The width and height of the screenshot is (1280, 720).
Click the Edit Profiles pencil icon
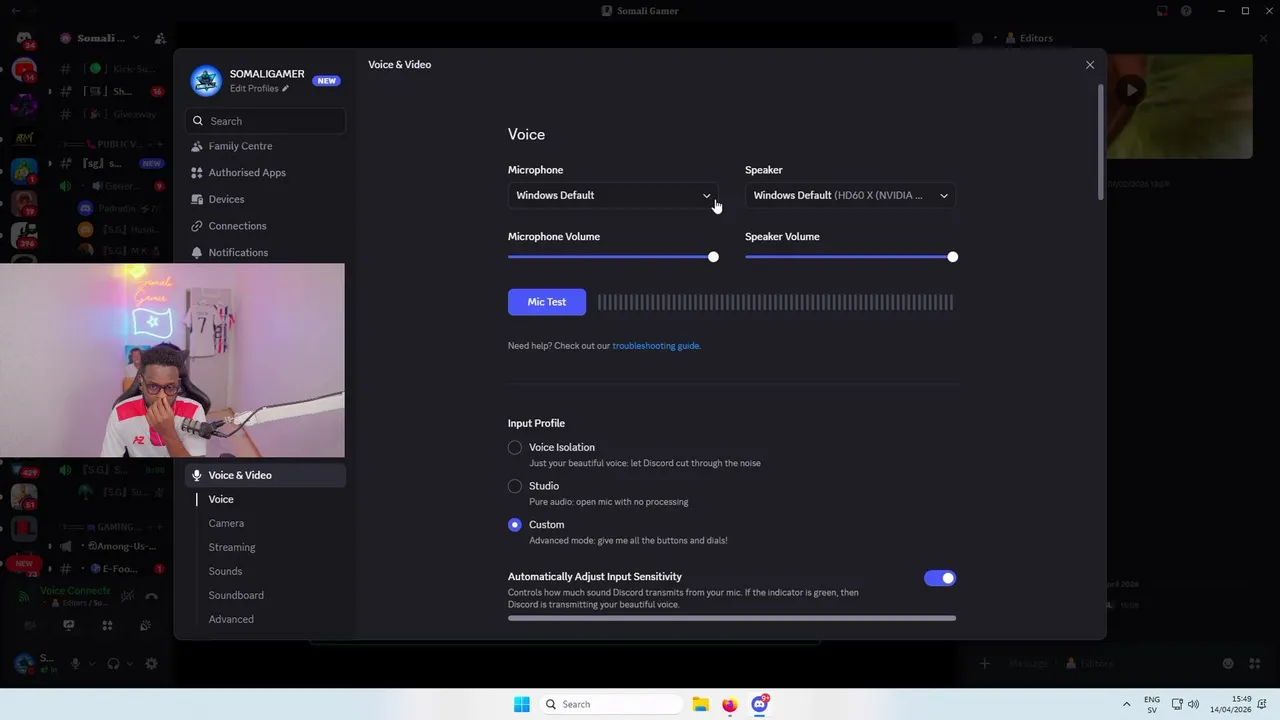pos(285,89)
